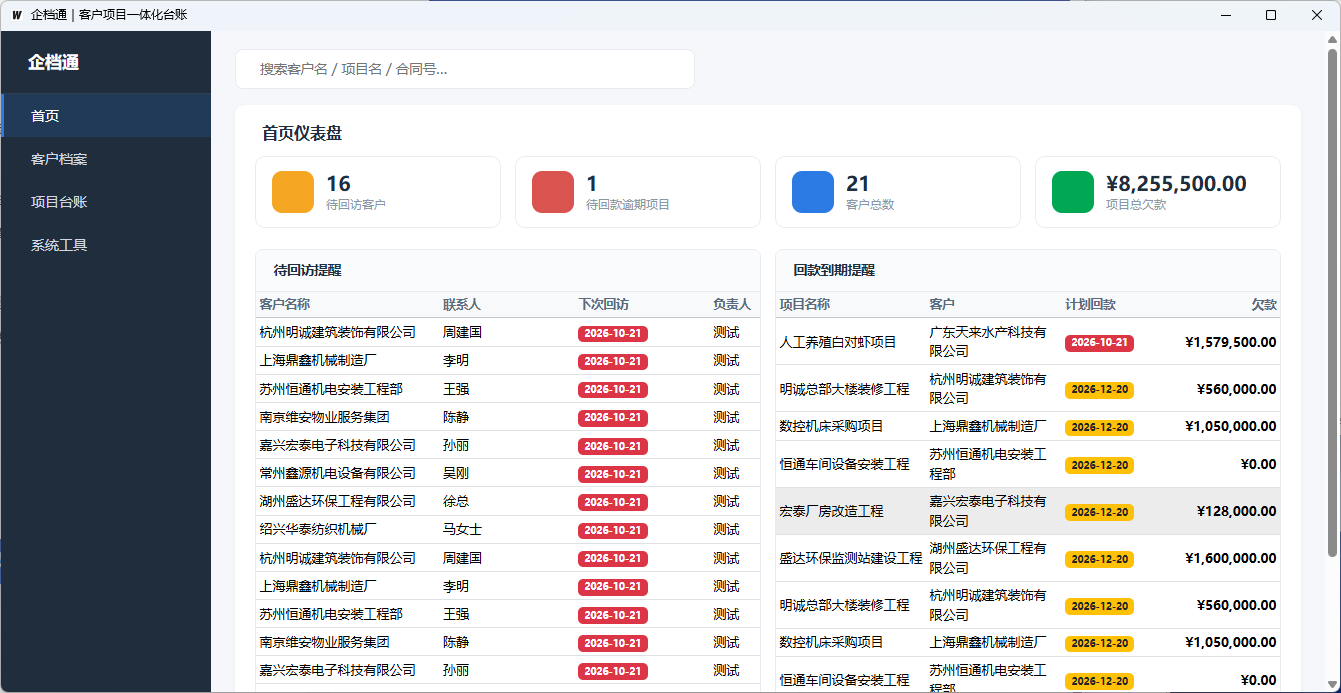
Task: Click the 联系人 column header
Action: [x=462, y=304]
